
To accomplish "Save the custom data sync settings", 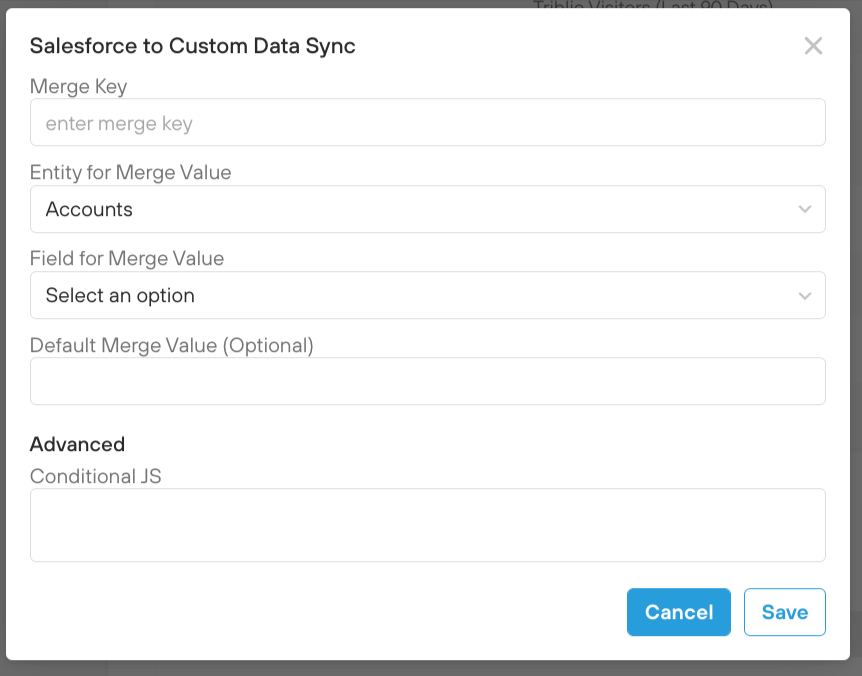I will coord(784,612).
